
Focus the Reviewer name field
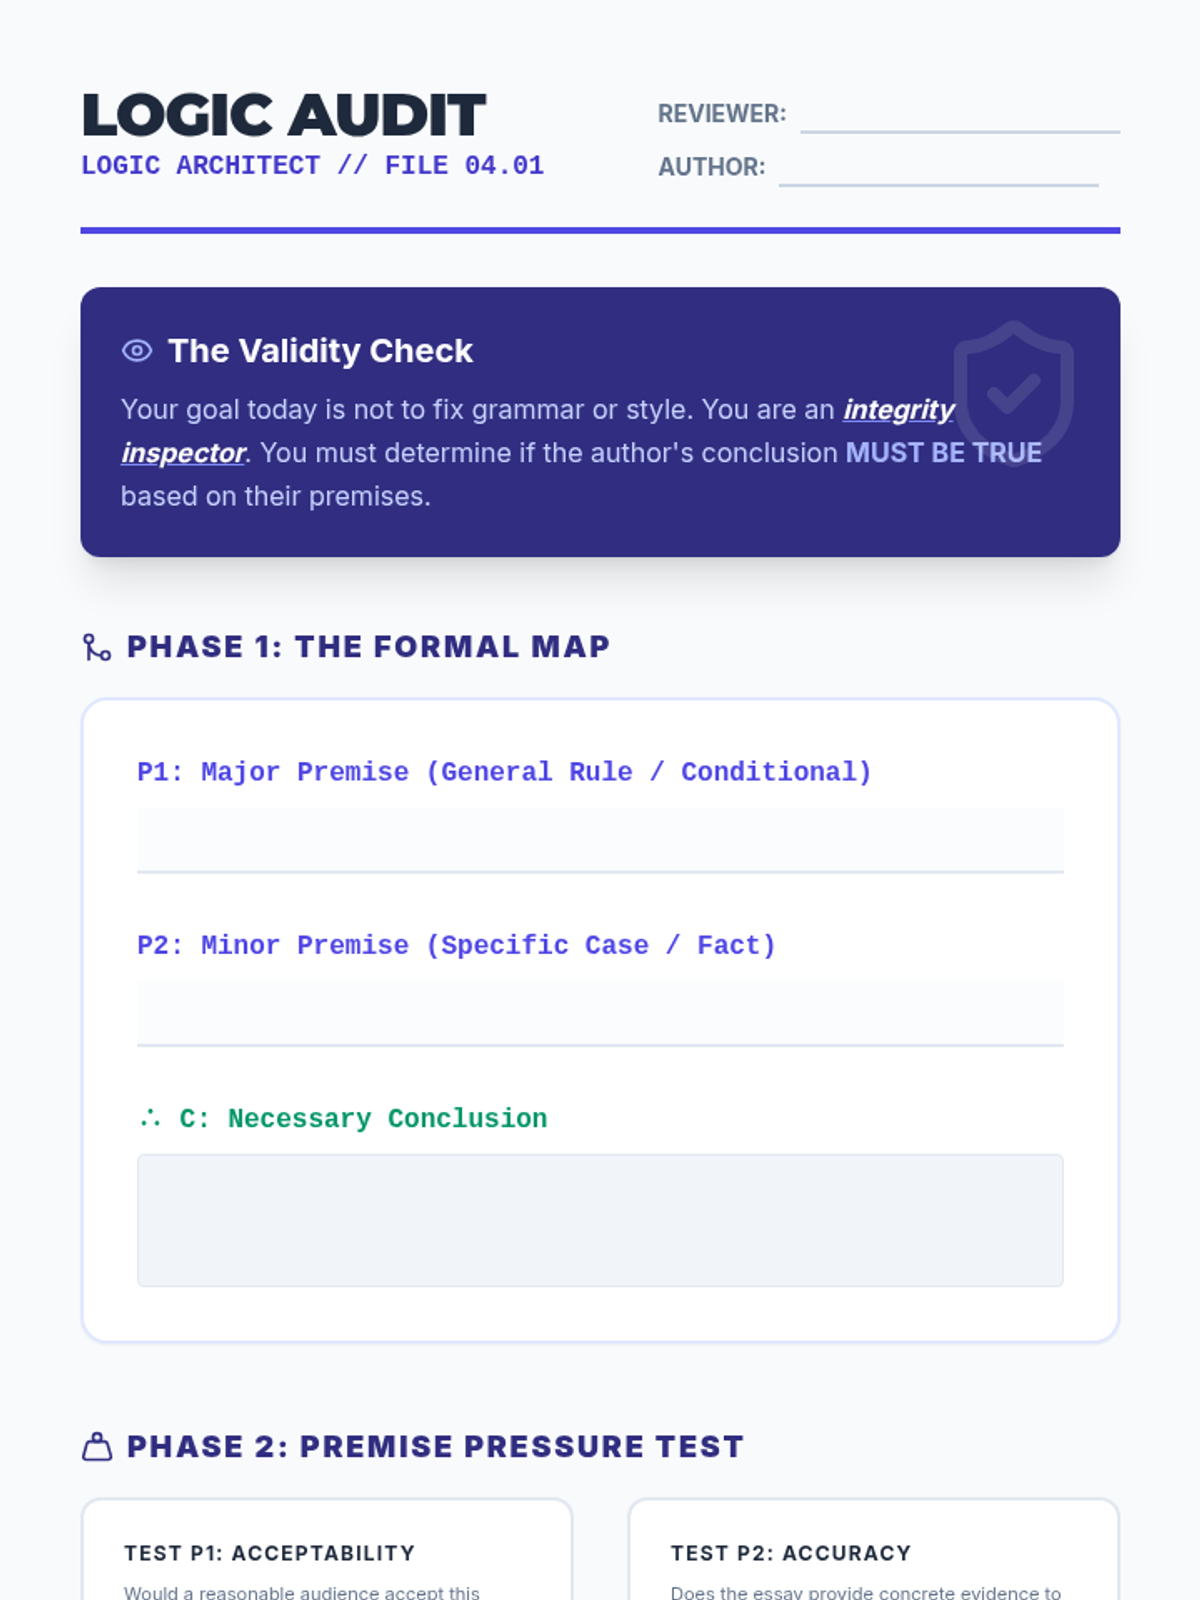pyautogui.click(x=959, y=115)
